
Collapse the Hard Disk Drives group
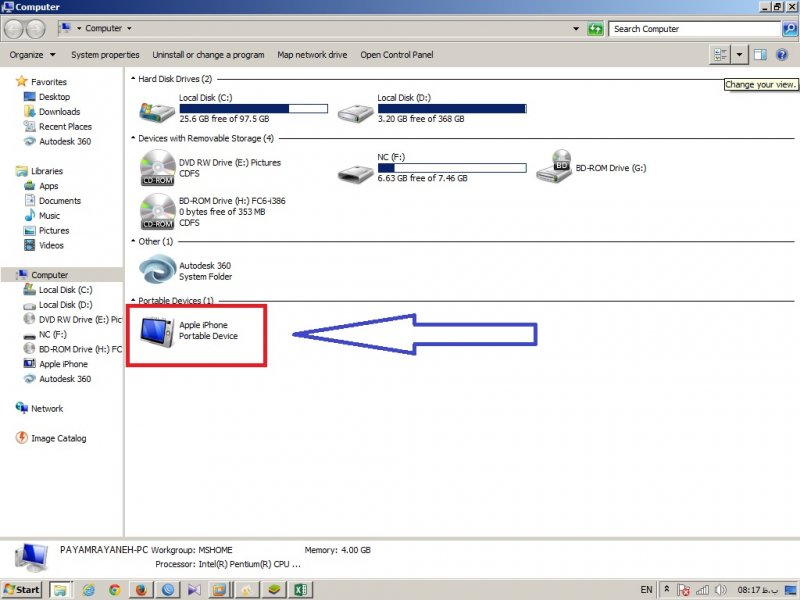(x=133, y=79)
